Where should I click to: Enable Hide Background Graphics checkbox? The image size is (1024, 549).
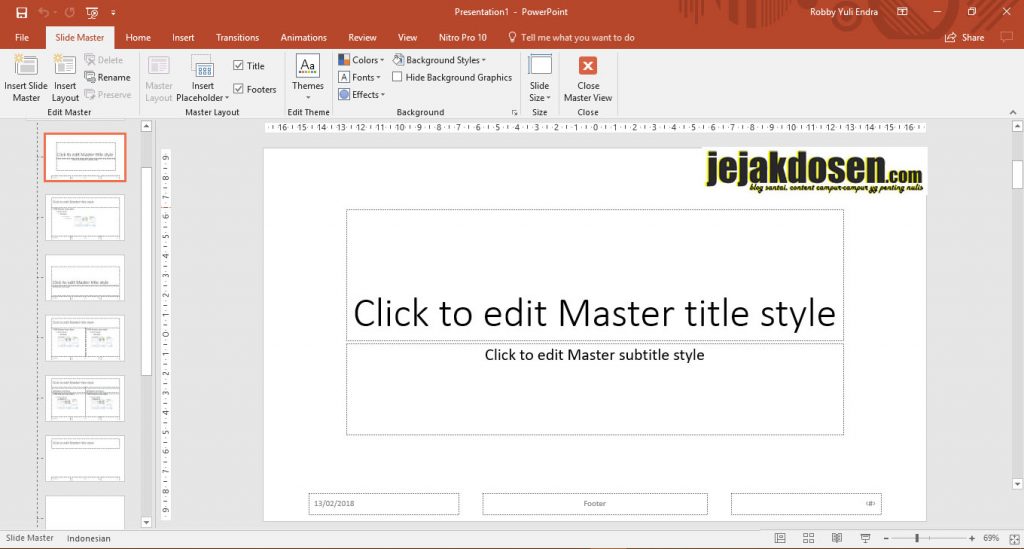tap(397, 77)
